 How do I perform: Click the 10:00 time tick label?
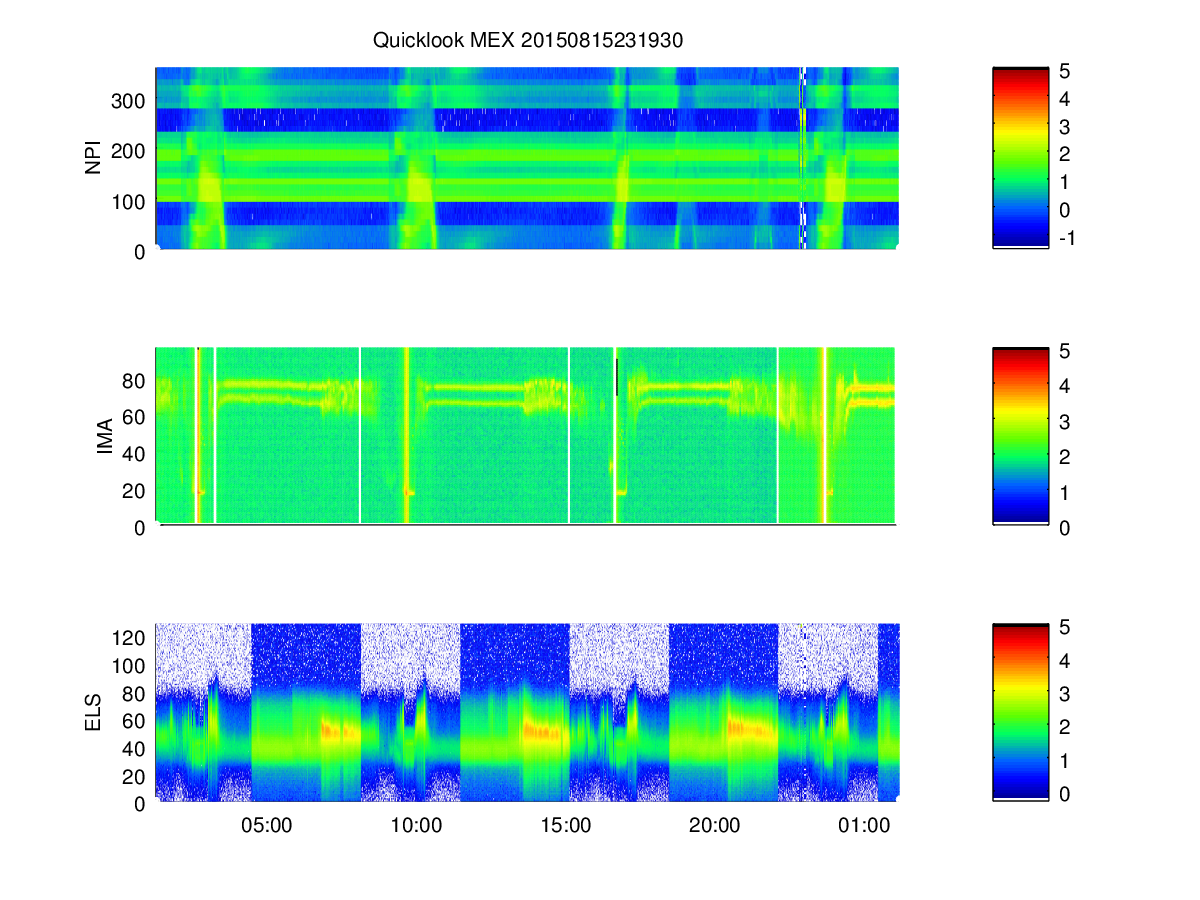(416, 827)
